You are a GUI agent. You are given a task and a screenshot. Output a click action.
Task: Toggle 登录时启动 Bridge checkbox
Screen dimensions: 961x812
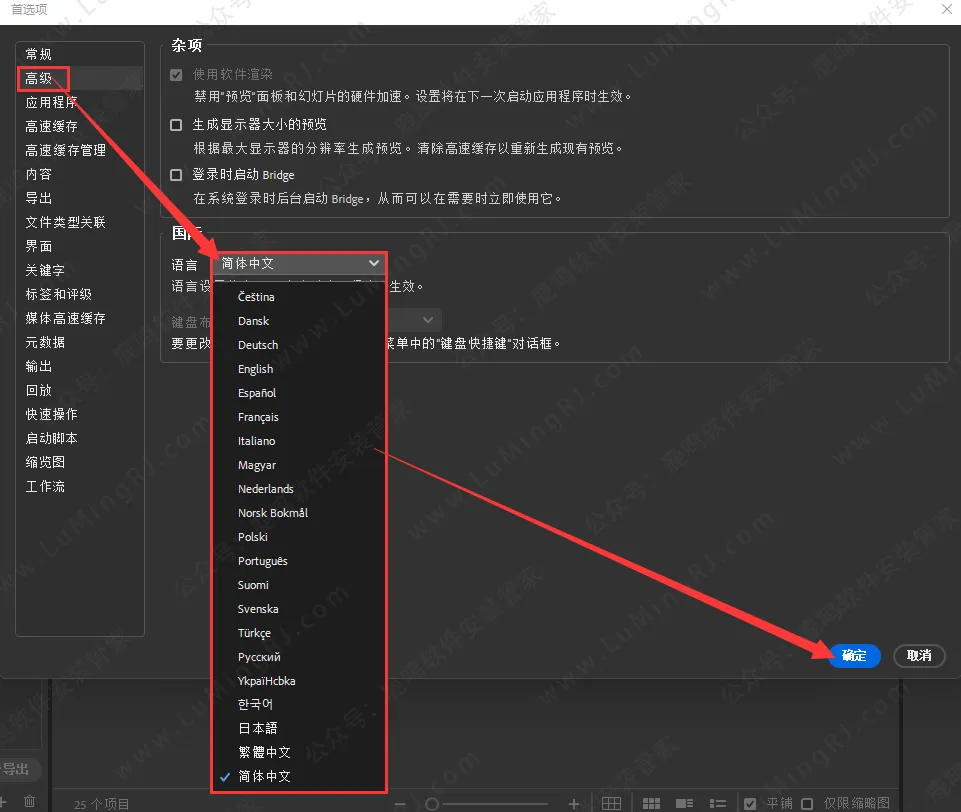point(176,175)
